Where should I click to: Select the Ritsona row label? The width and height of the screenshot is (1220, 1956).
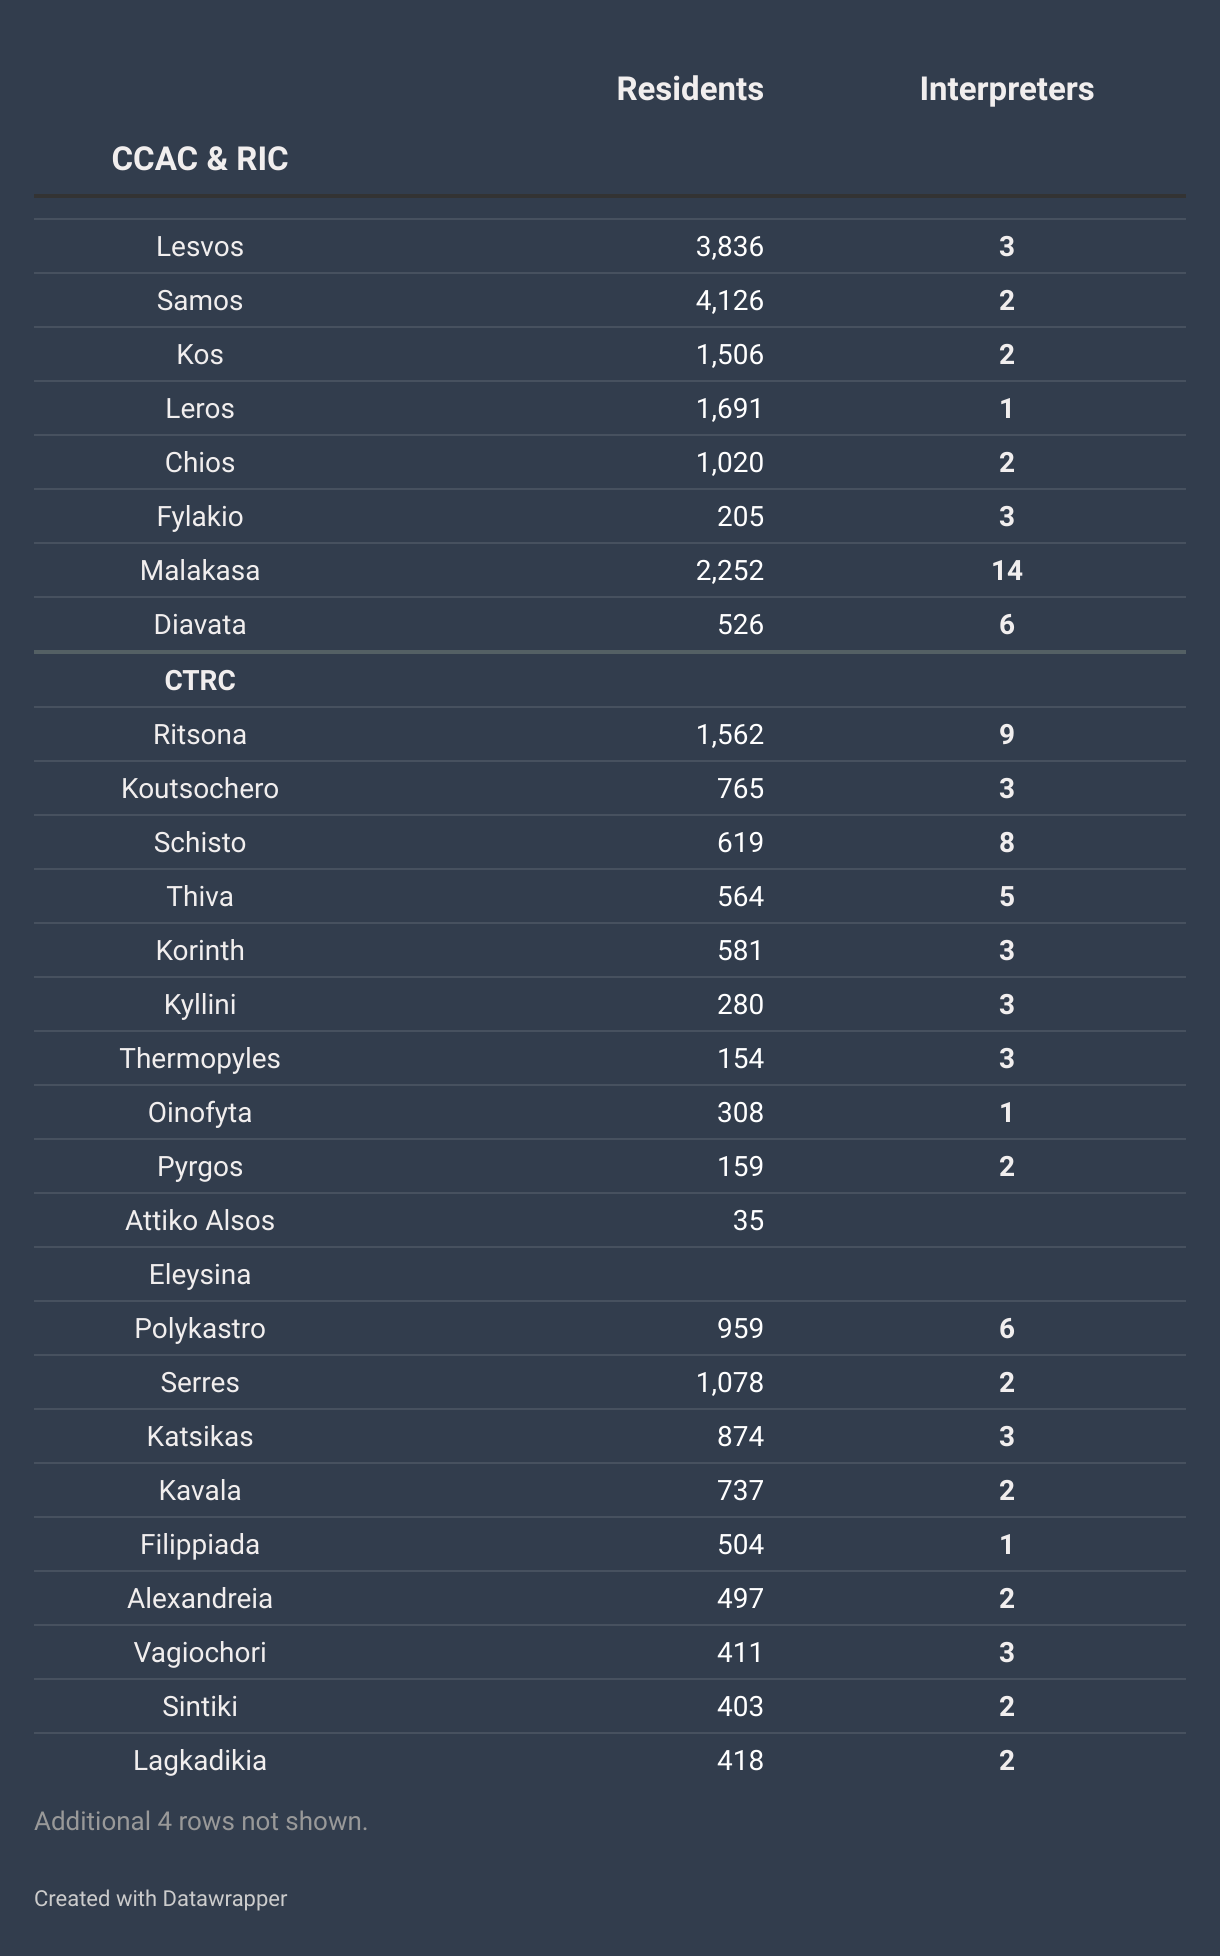(x=200, y=735)
